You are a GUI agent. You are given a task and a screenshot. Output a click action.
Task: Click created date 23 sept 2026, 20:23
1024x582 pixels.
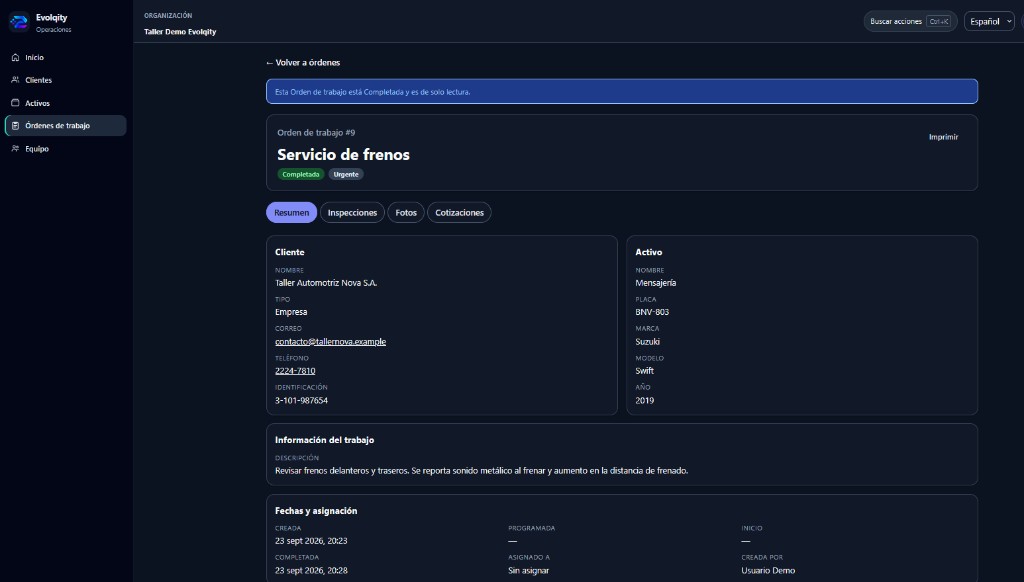[x=311, y=541]
